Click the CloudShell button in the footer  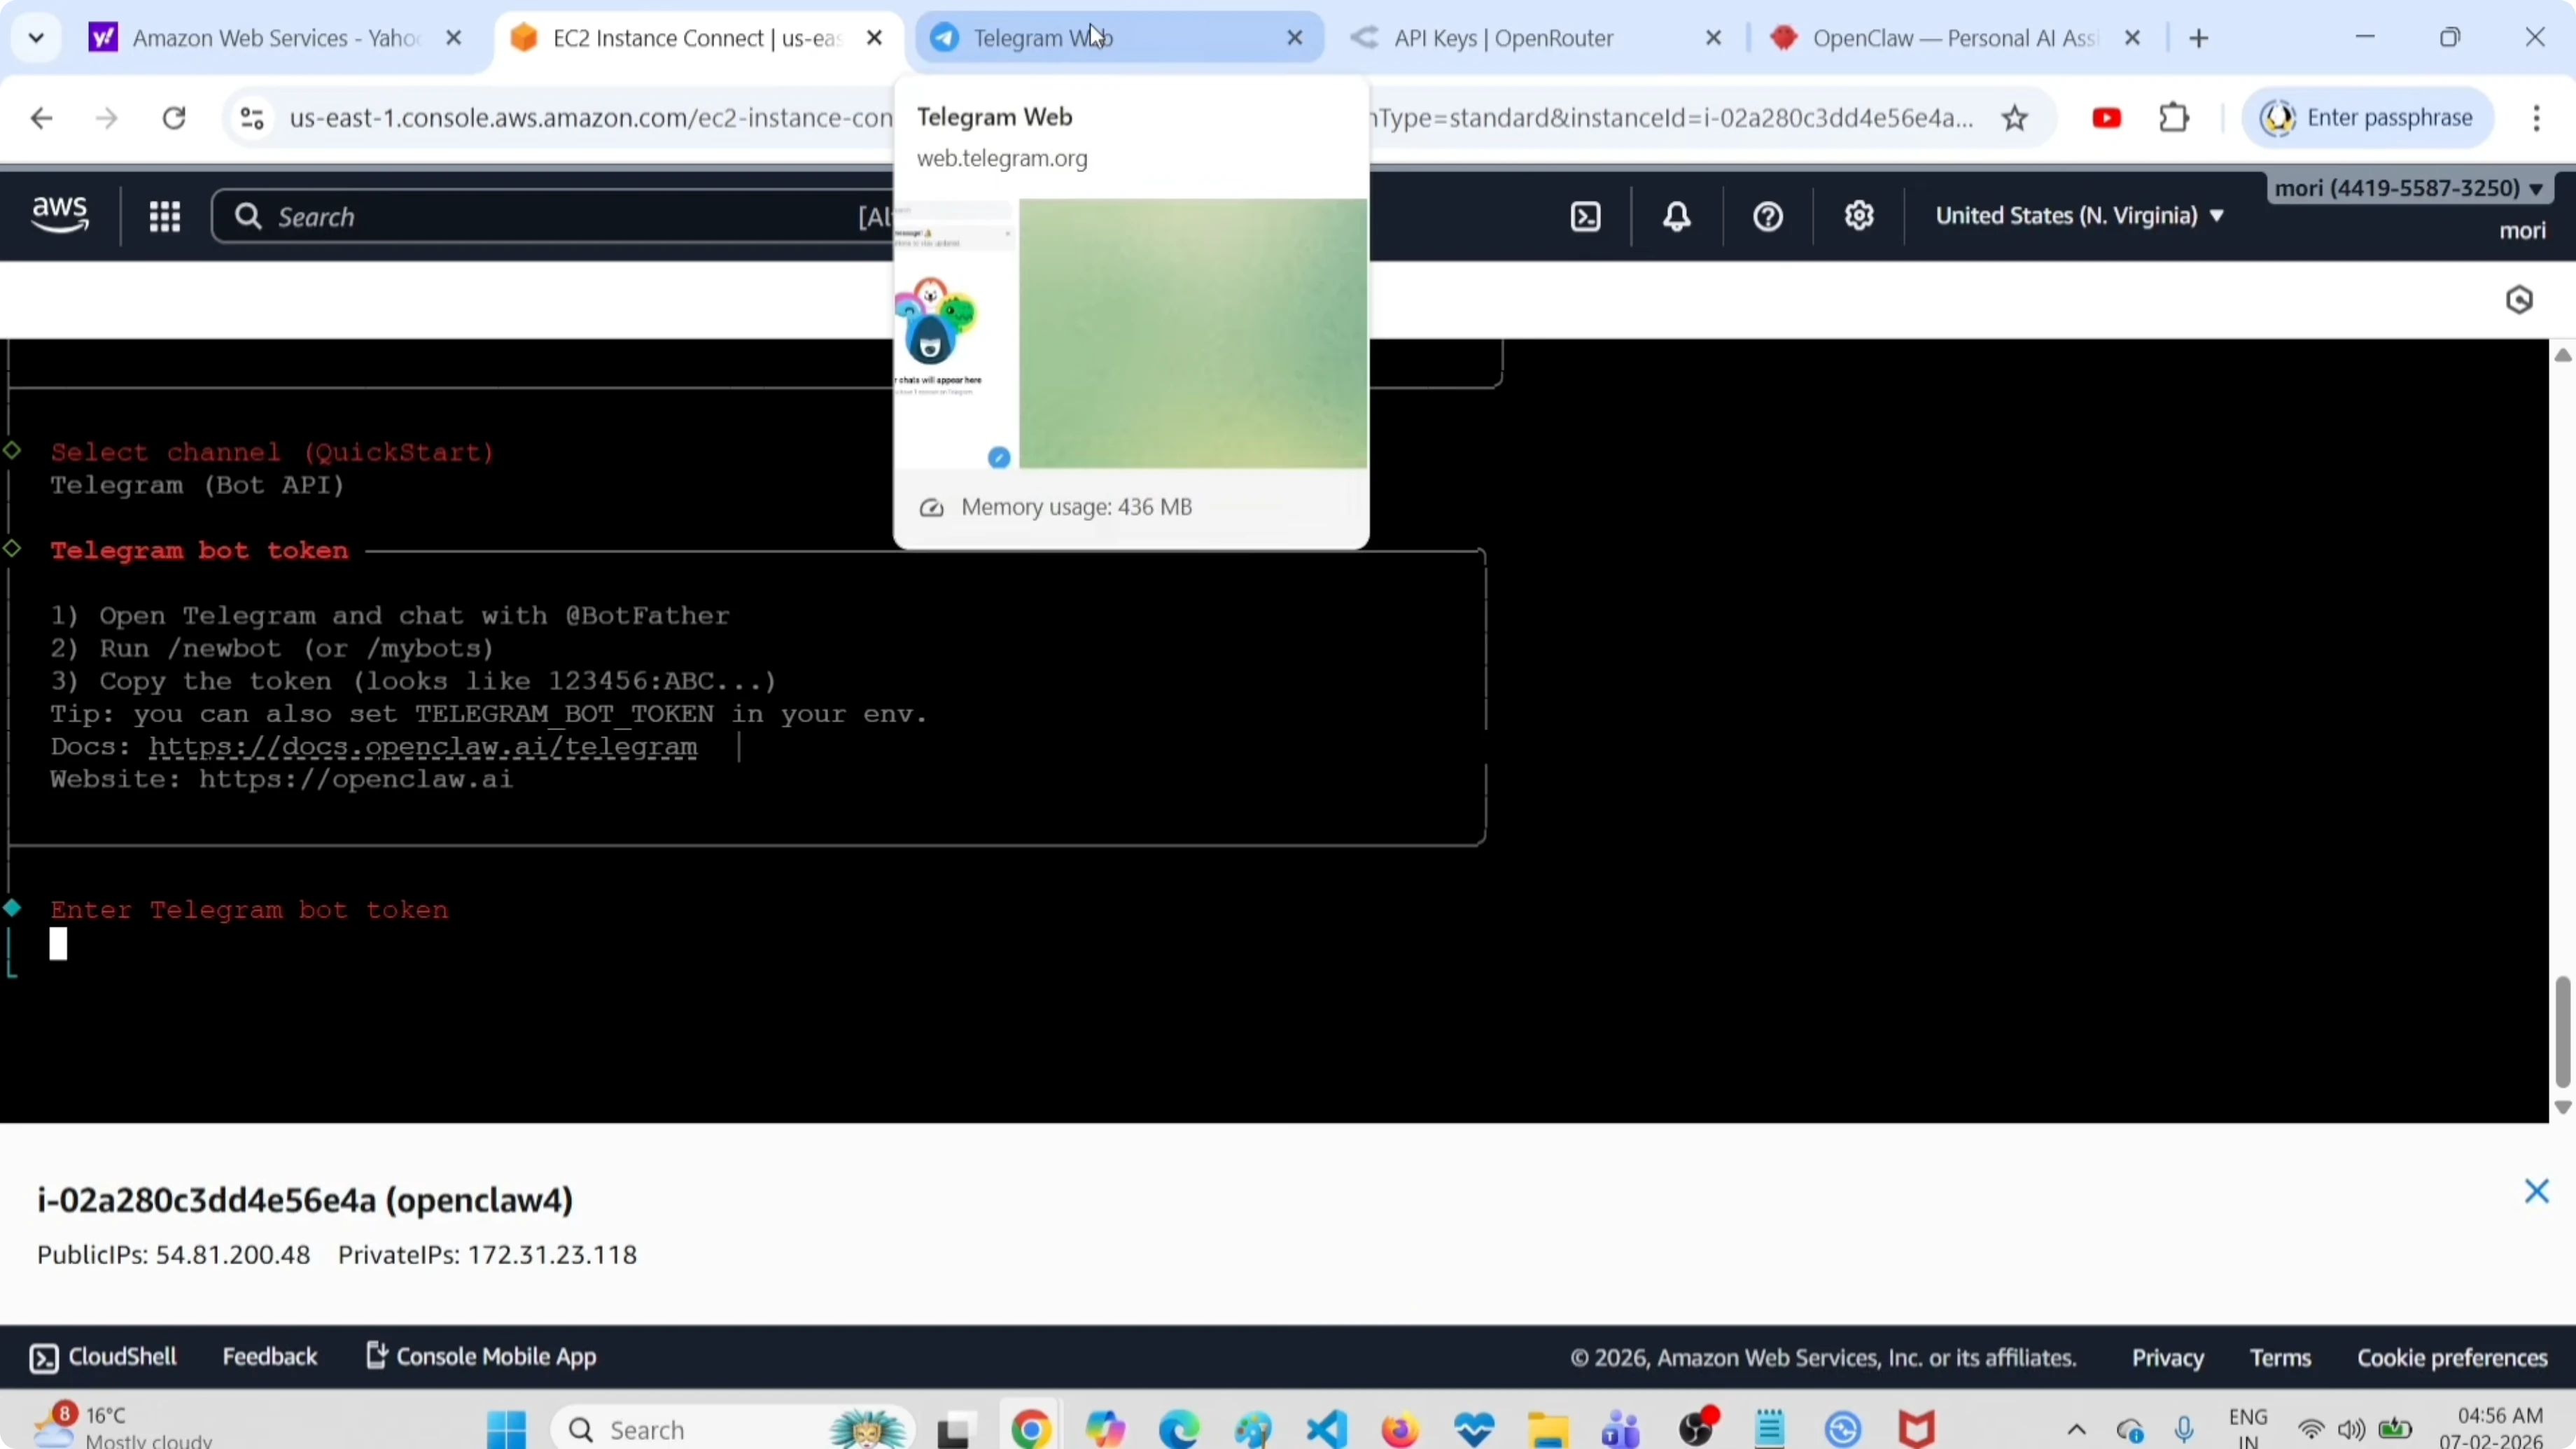(104, 1357)
